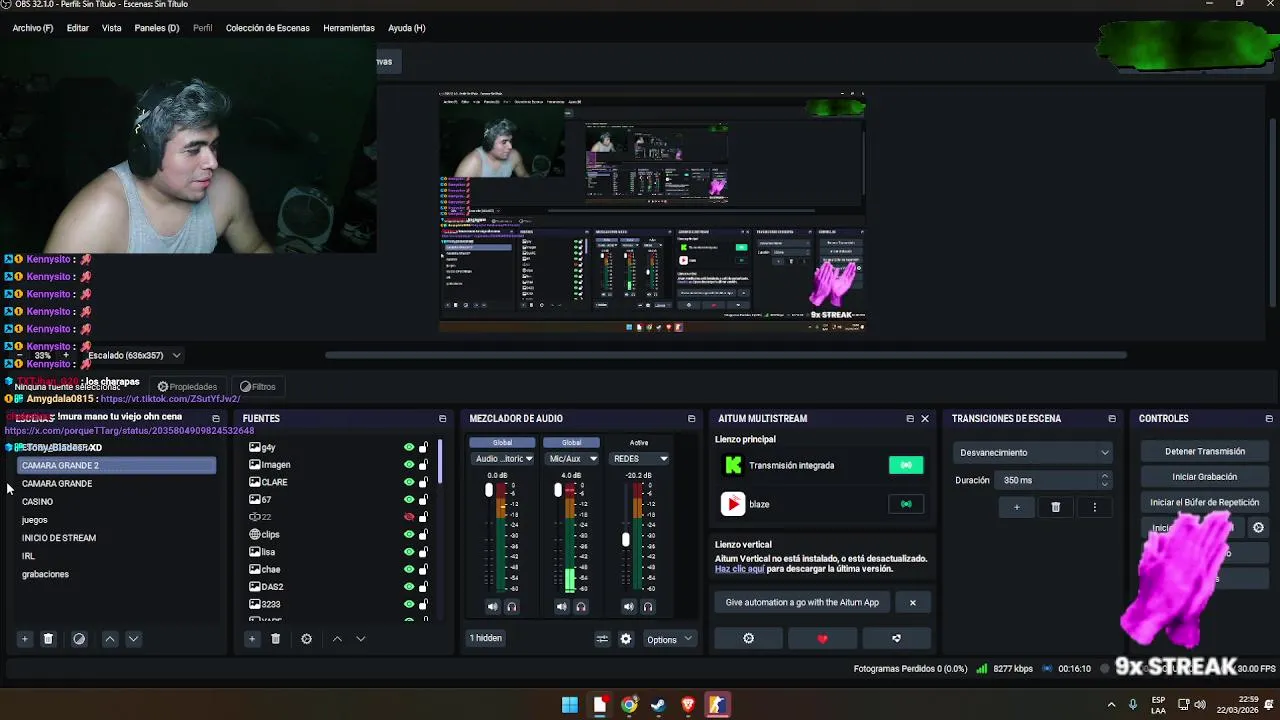This screenshot has width=1280, height=720.
Task: Open the Escalado preview scaling dropdown
Action: point(135,355)
